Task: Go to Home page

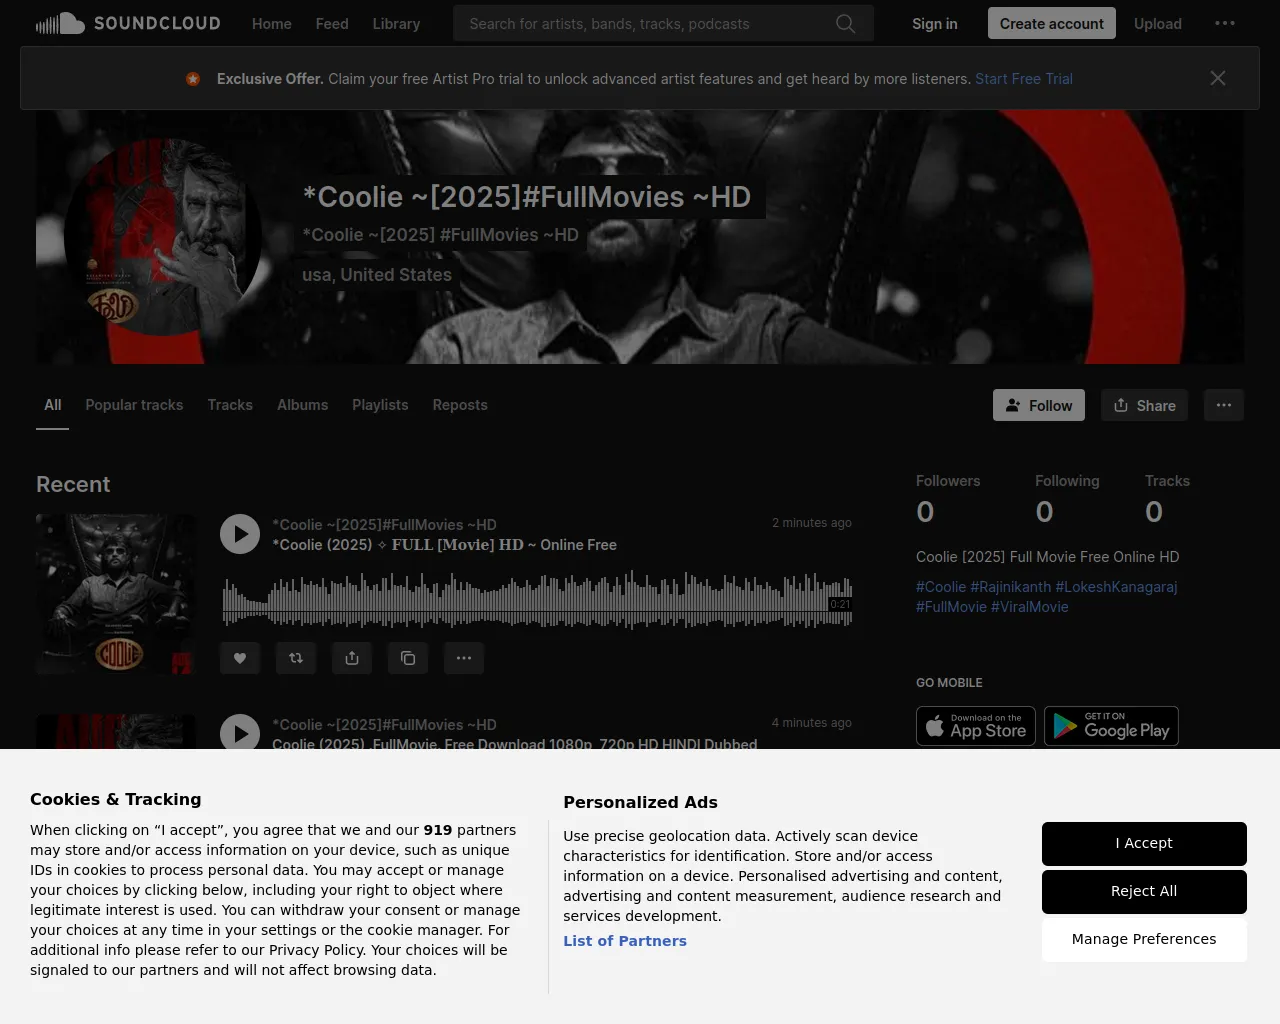Action: pyautogui.click(x=272, y=24)
